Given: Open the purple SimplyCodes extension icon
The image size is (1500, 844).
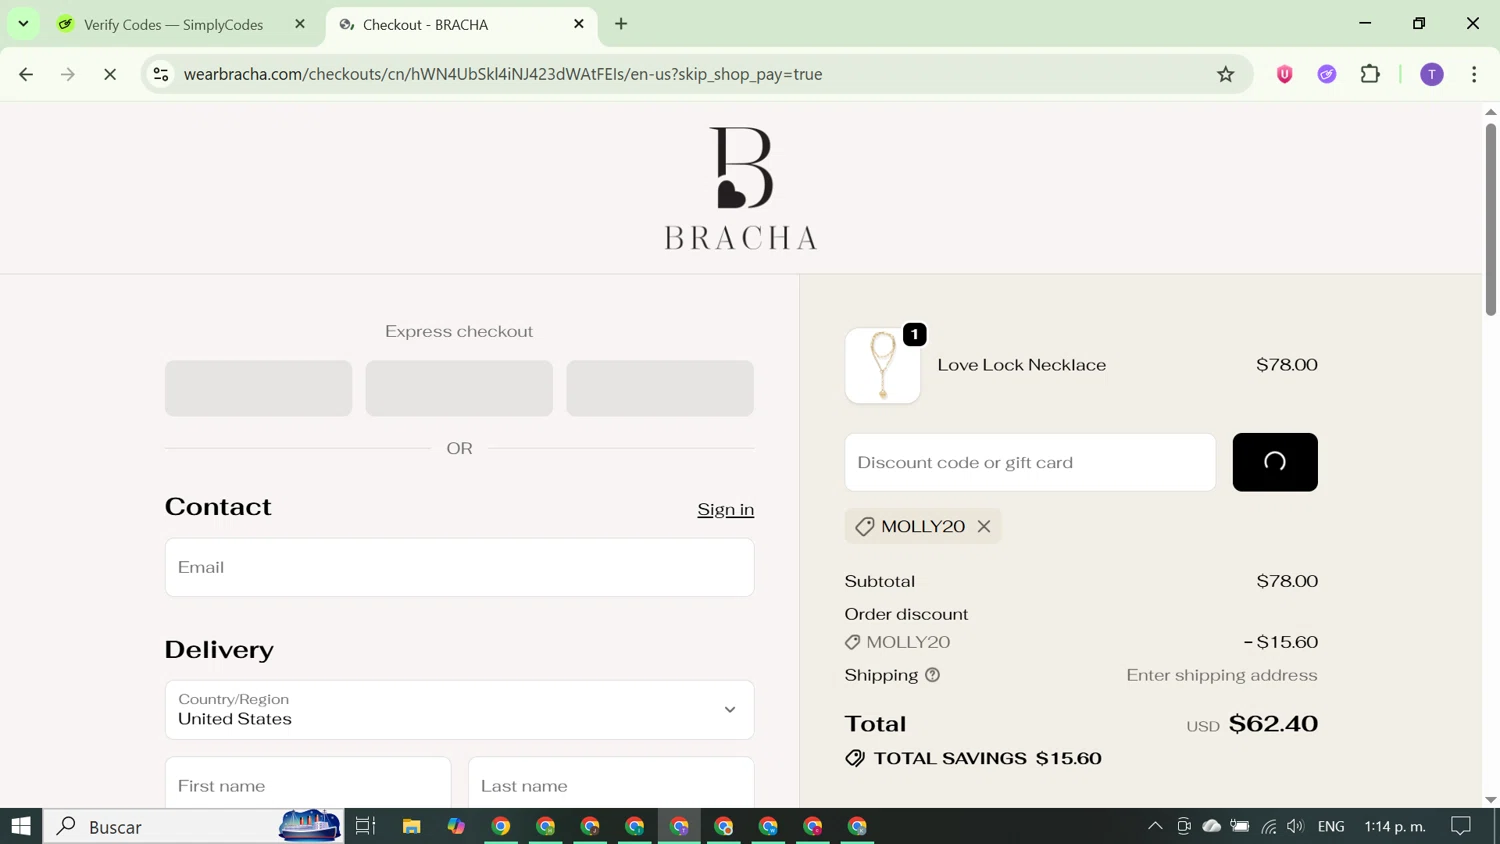Looking at the screenshot, I should [x=1327, y=74].
